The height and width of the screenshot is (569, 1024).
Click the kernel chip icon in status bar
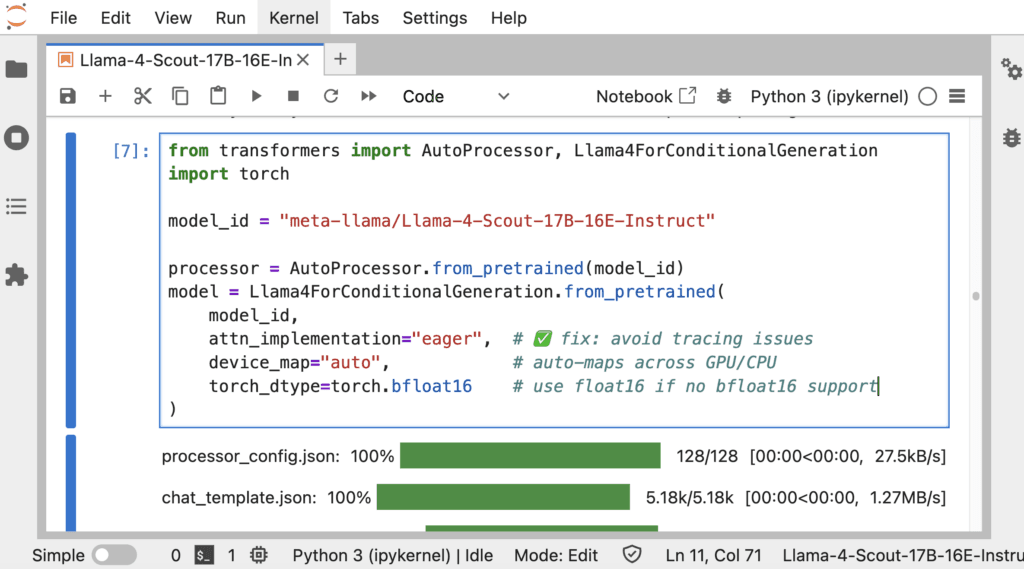pyautogui.click(x=259, y=555)
